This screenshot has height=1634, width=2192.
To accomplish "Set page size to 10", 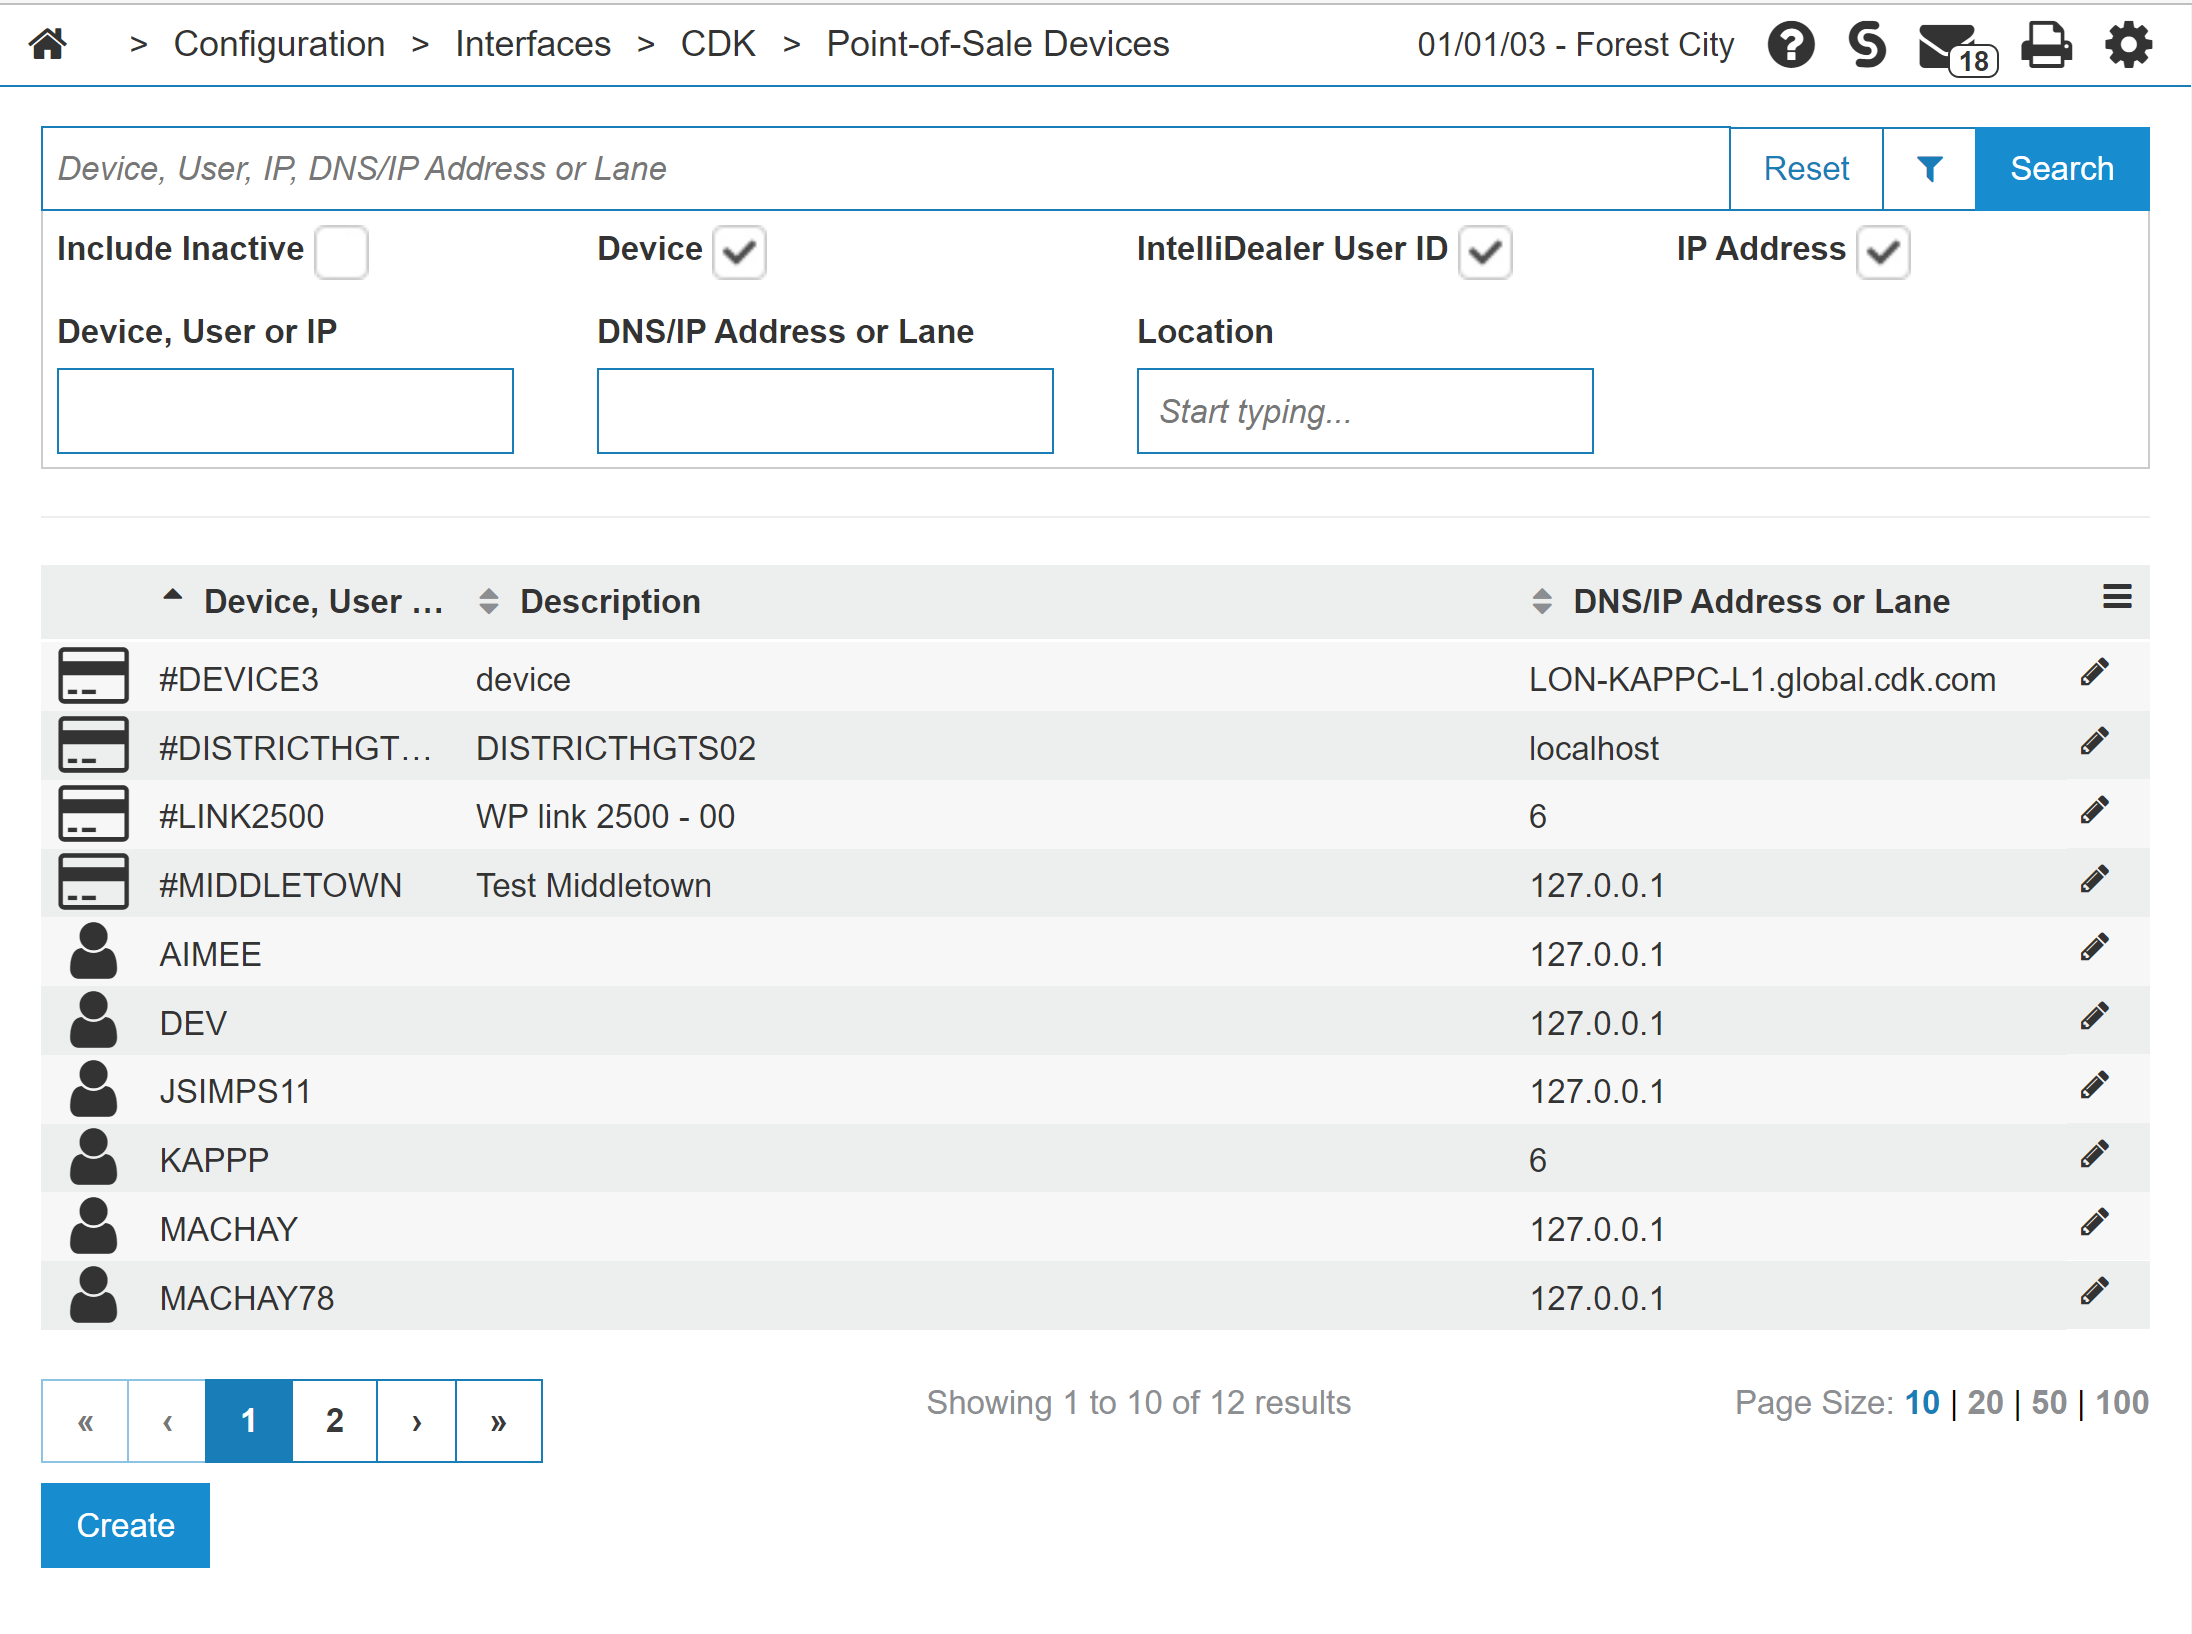I will click(x=1921, y=1402).
